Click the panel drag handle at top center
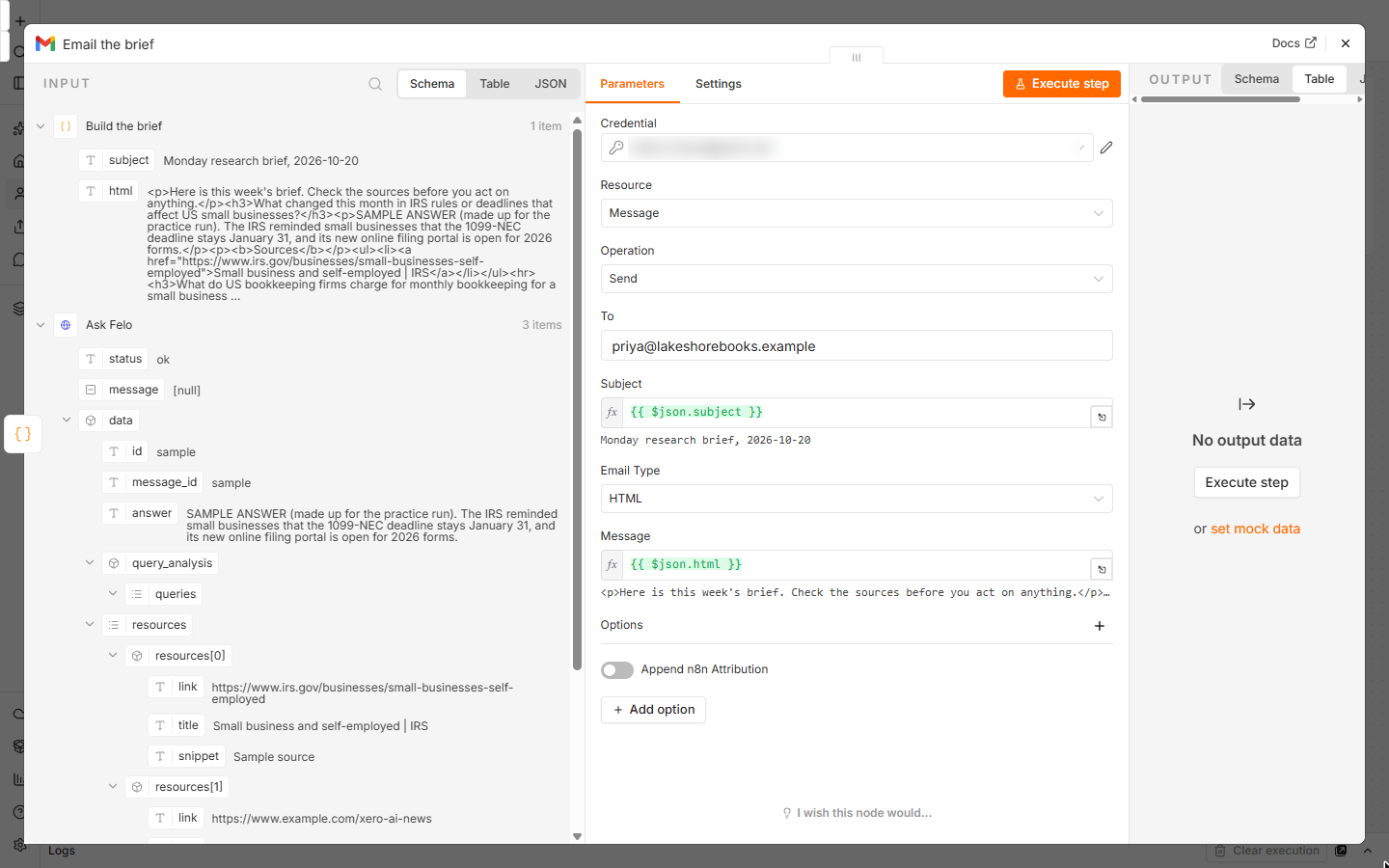The width and height of the screenshot is (1389, 868). click(x=856, y=57)
